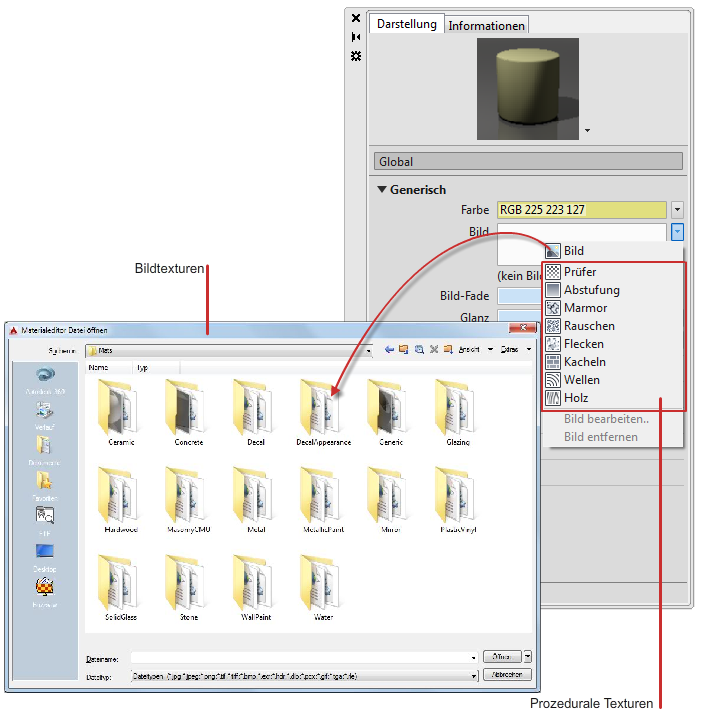Open FTP location in sidebar
The width and height of the screenshot is (701, 713).
[45, 521]
